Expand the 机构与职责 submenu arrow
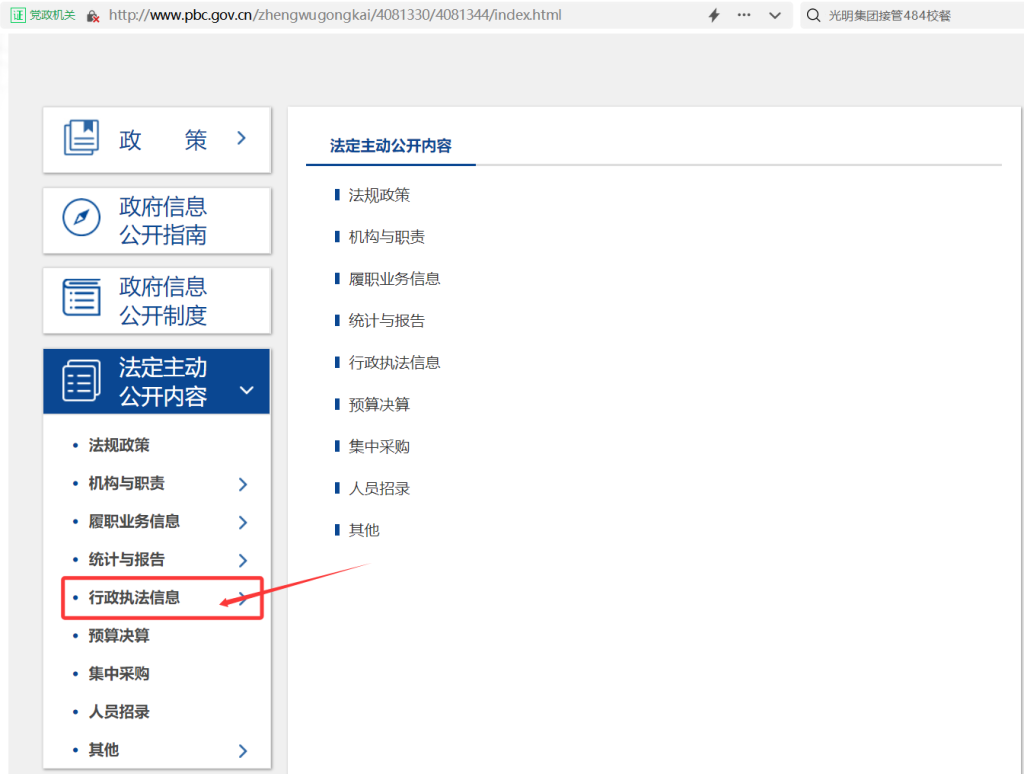1024x774 pixels. [x=243, y=484]
